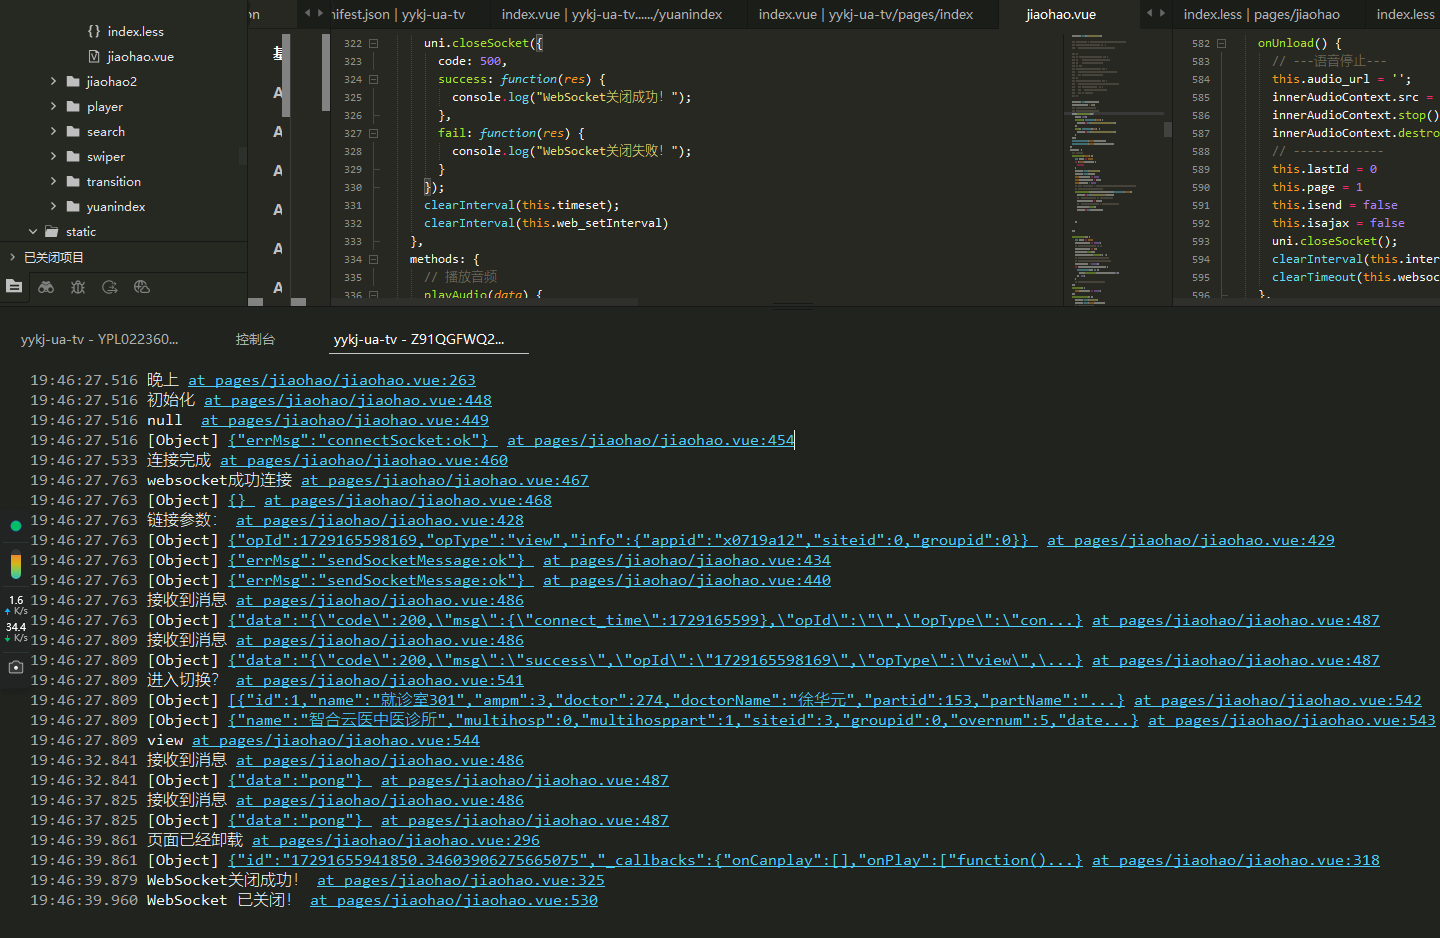Open the 控制台 console tab
Screen dimensions: 1440x938
[x=255, y=339]
